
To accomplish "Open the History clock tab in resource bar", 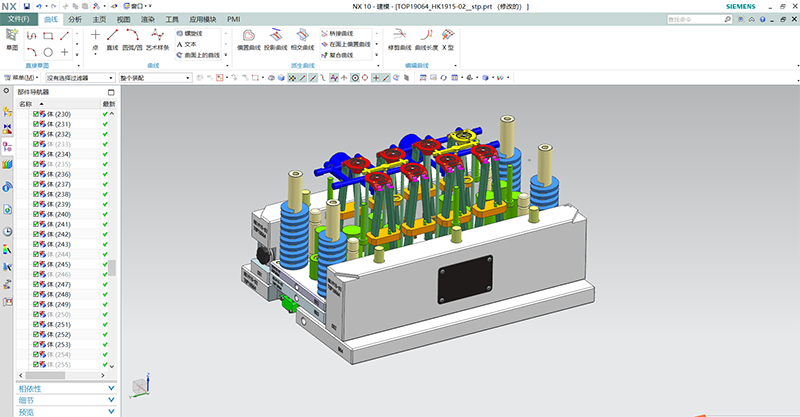I will [7, 232].
